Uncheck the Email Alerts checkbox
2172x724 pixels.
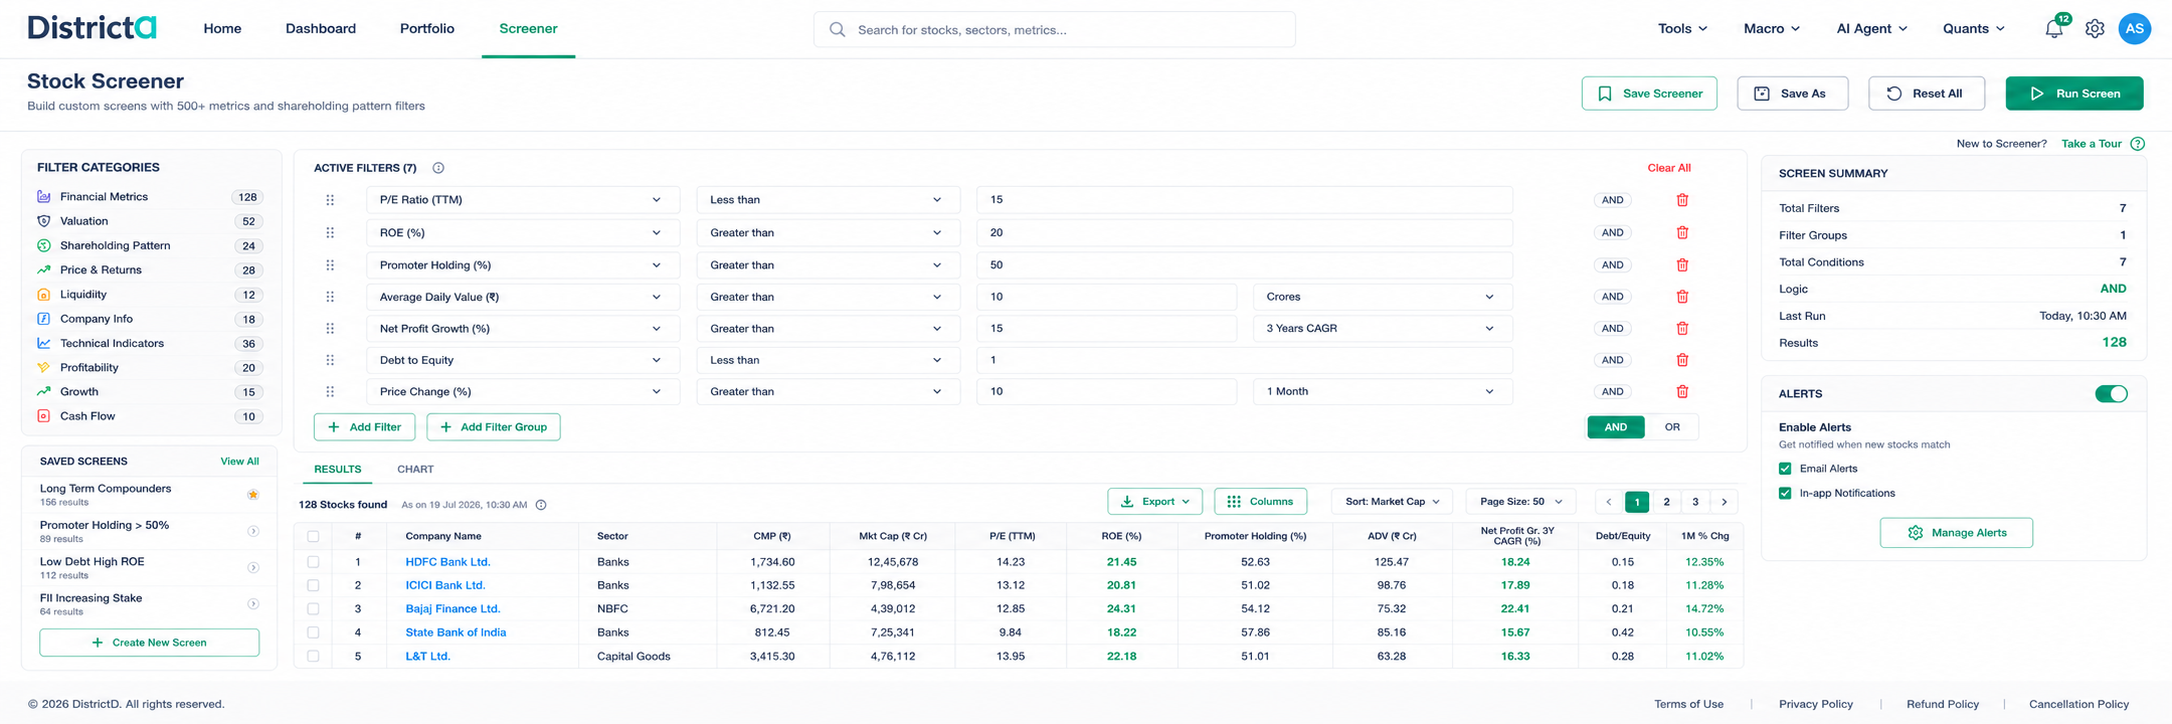[x=1785, y=468]
